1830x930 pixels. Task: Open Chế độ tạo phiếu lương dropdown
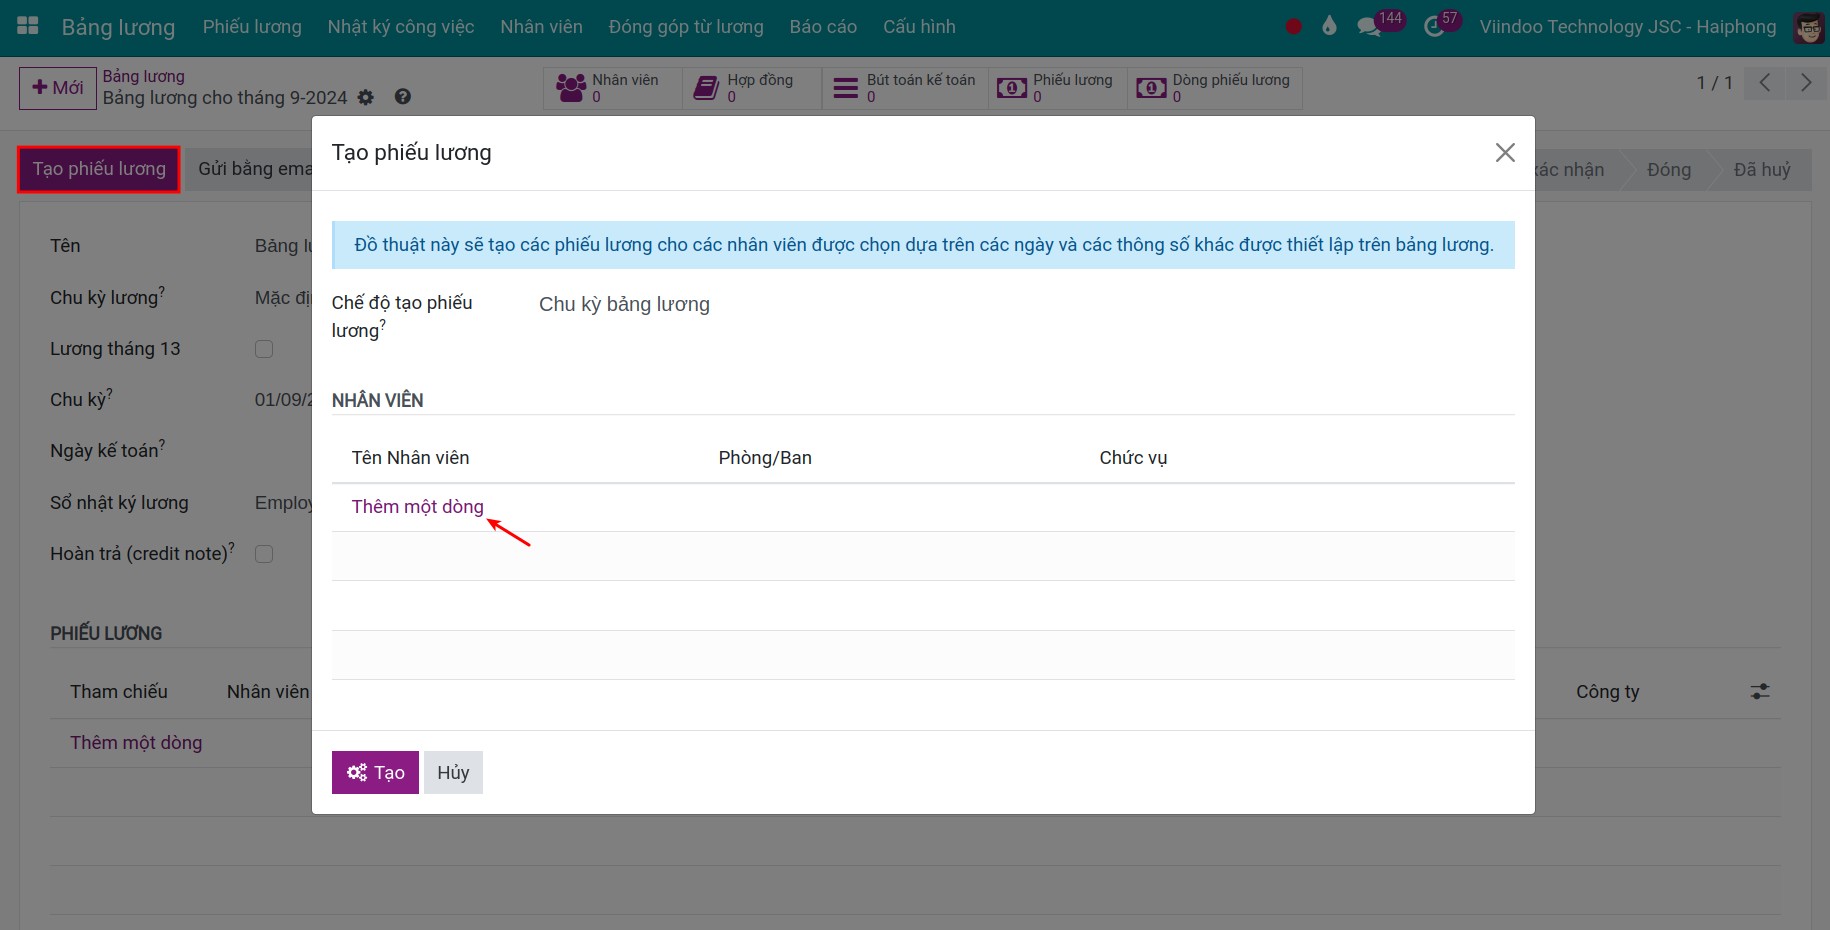[x=1025, y=304]
